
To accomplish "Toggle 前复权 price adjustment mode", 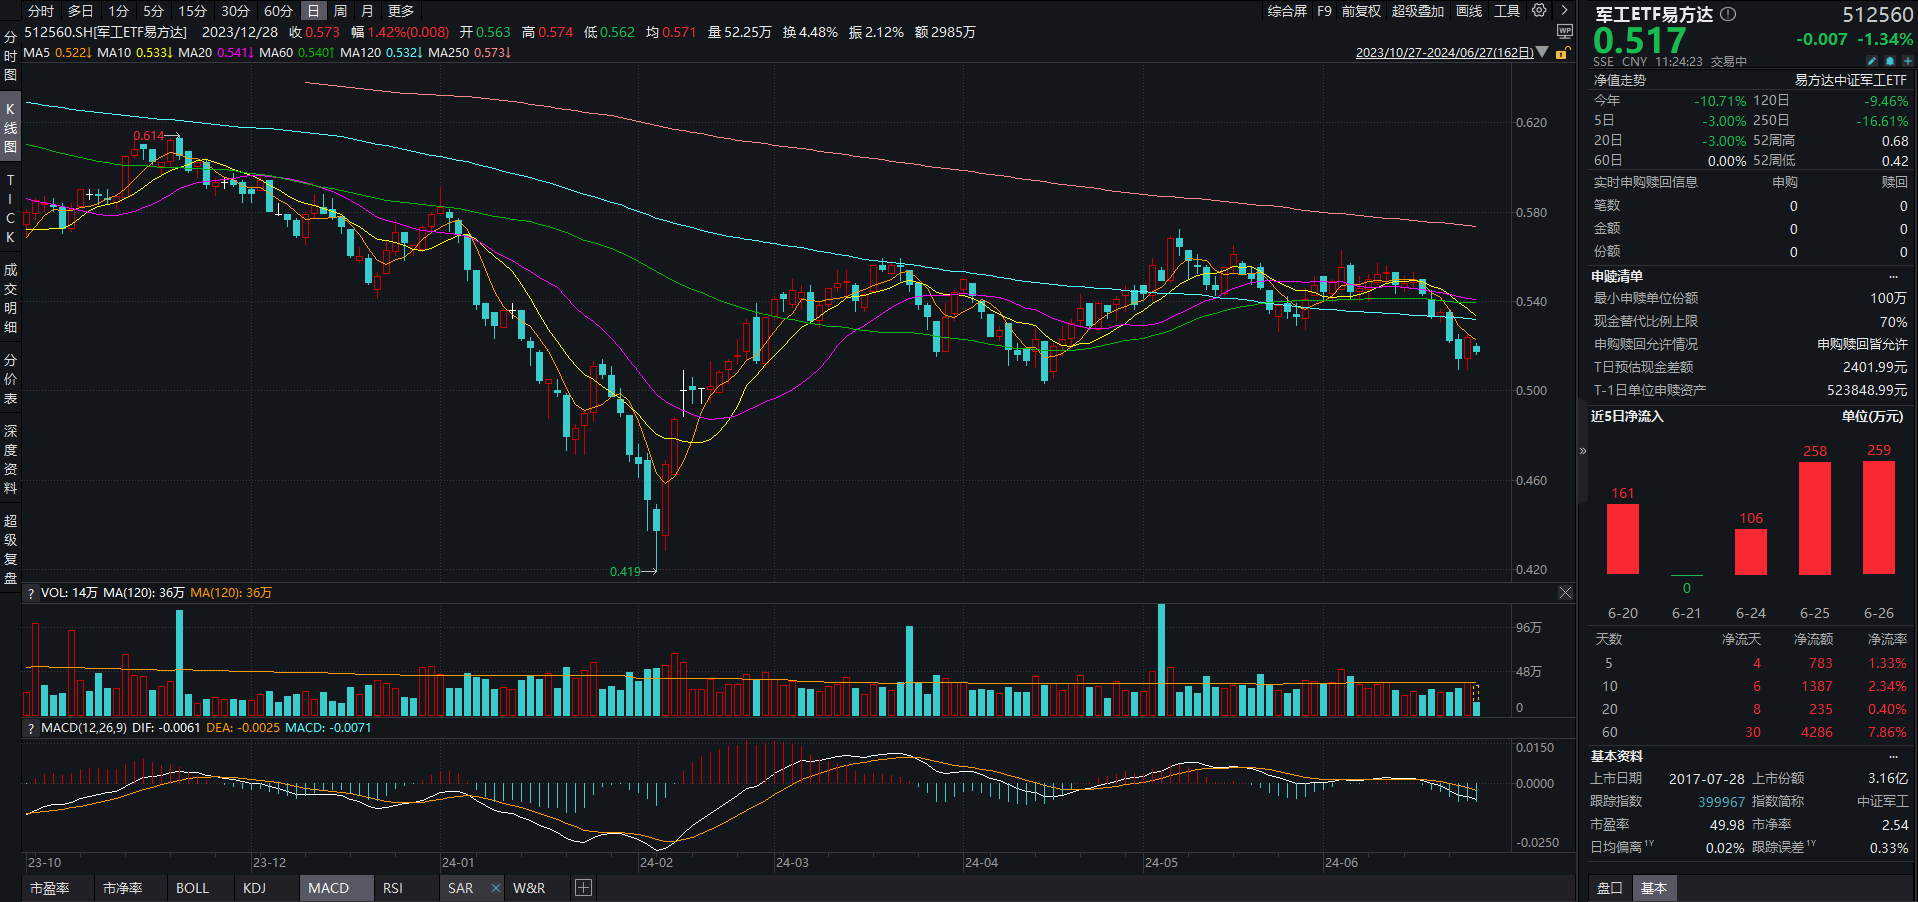I will click(1360, 11).
